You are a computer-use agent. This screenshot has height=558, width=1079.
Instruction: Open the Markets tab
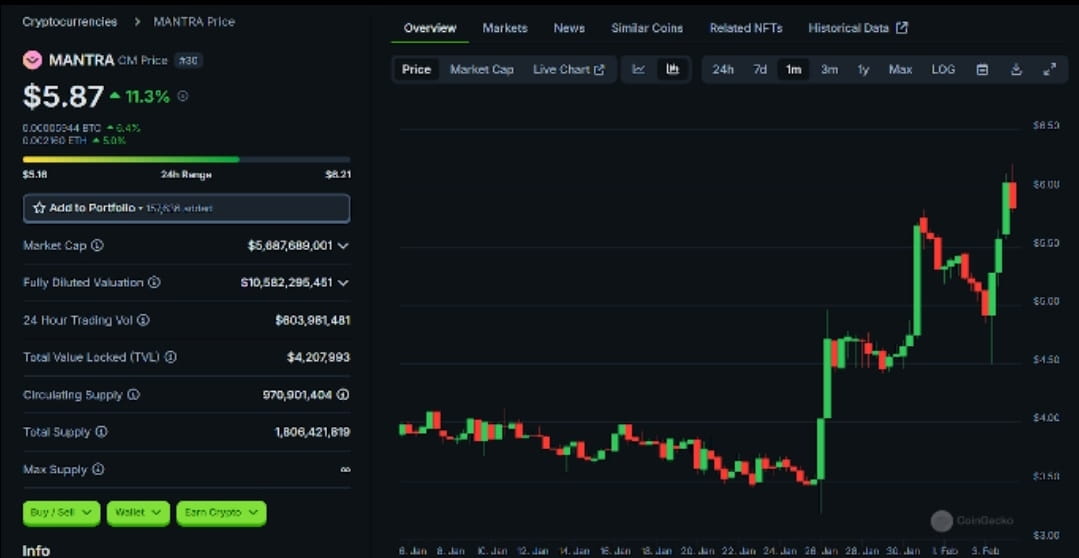505,28
